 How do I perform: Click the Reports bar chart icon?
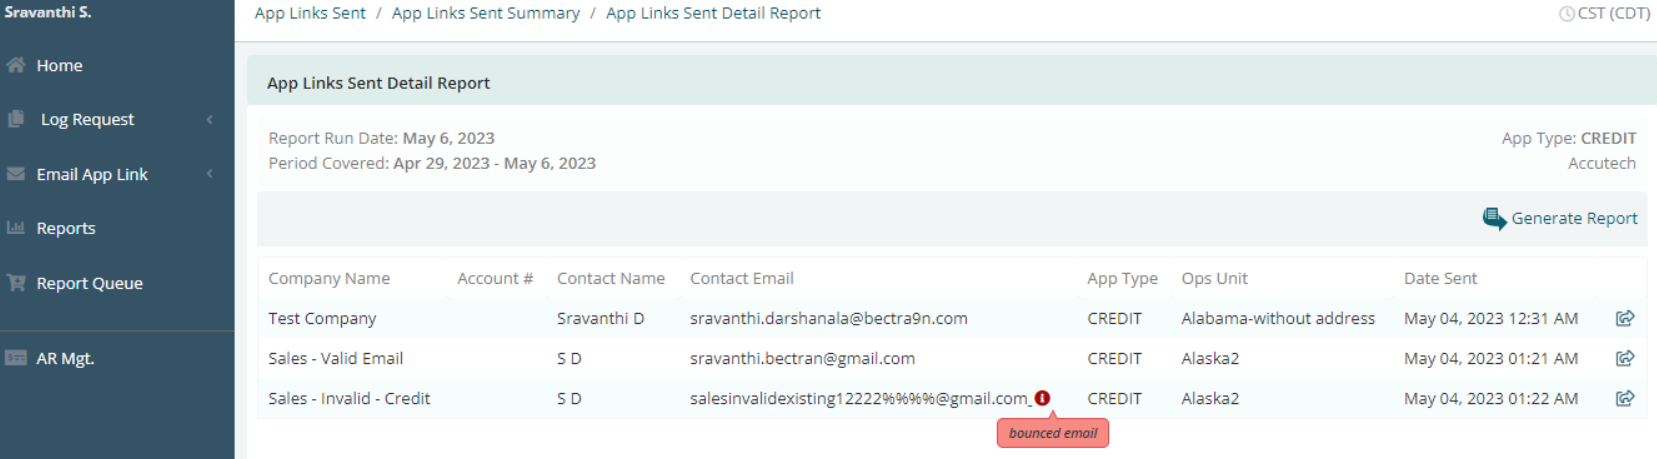[15, 228]
